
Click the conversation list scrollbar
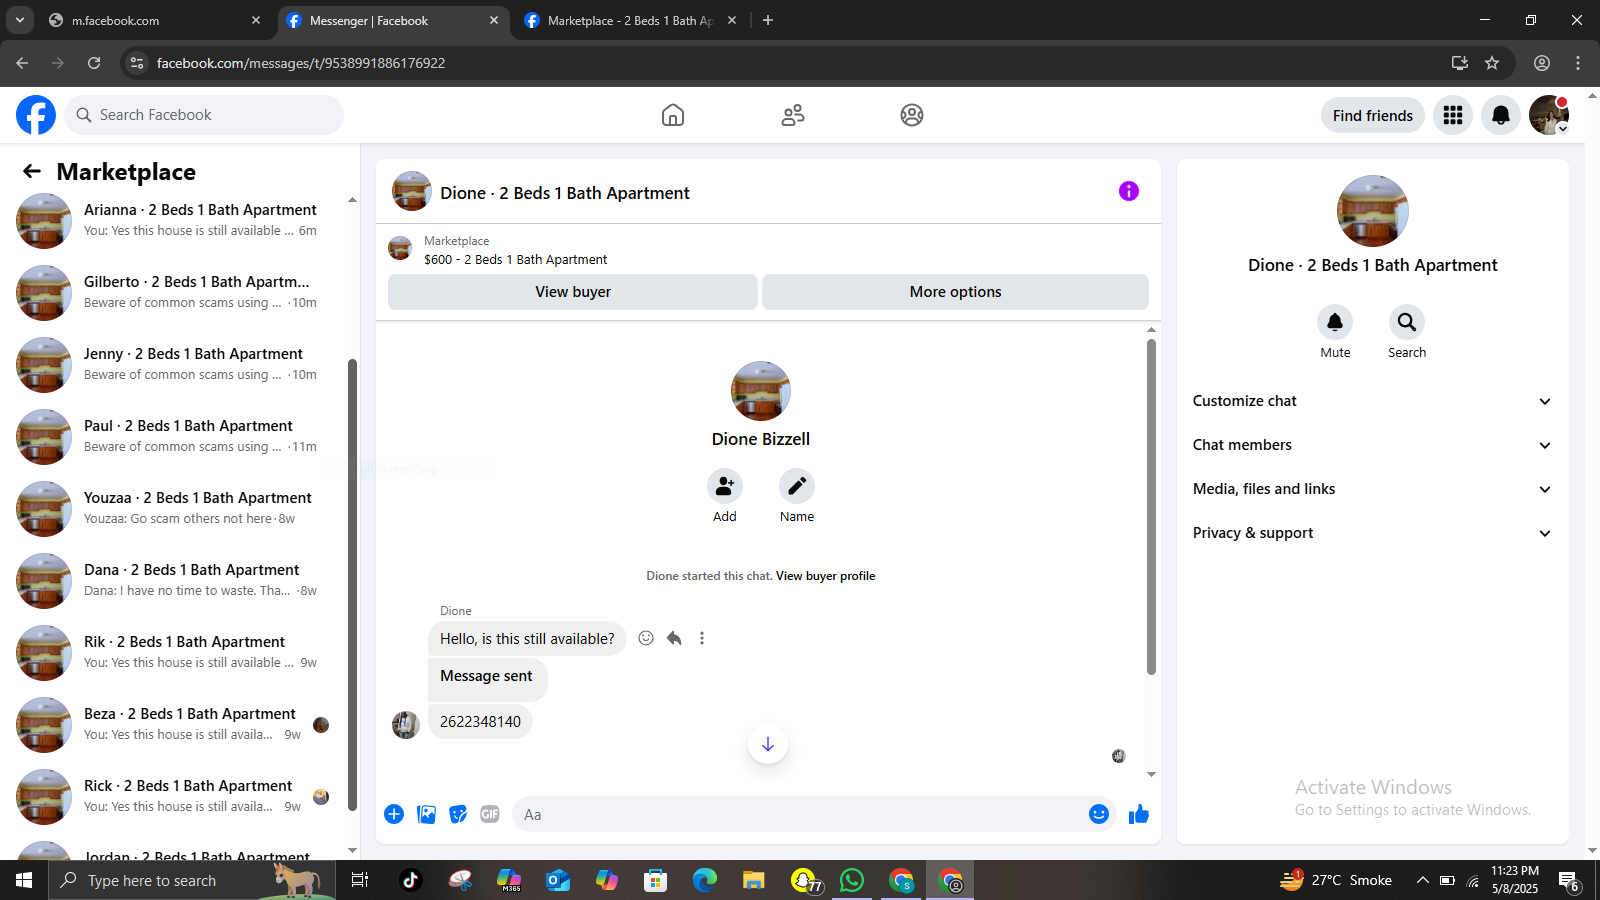(x=352, y=584)
